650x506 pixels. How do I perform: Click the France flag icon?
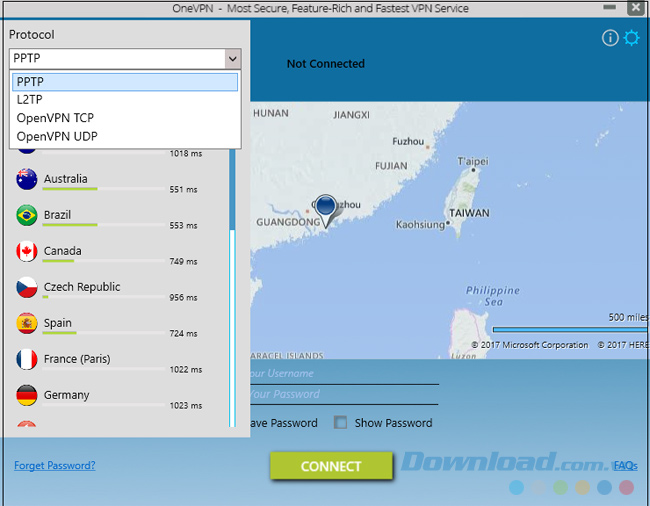point(27,359)
